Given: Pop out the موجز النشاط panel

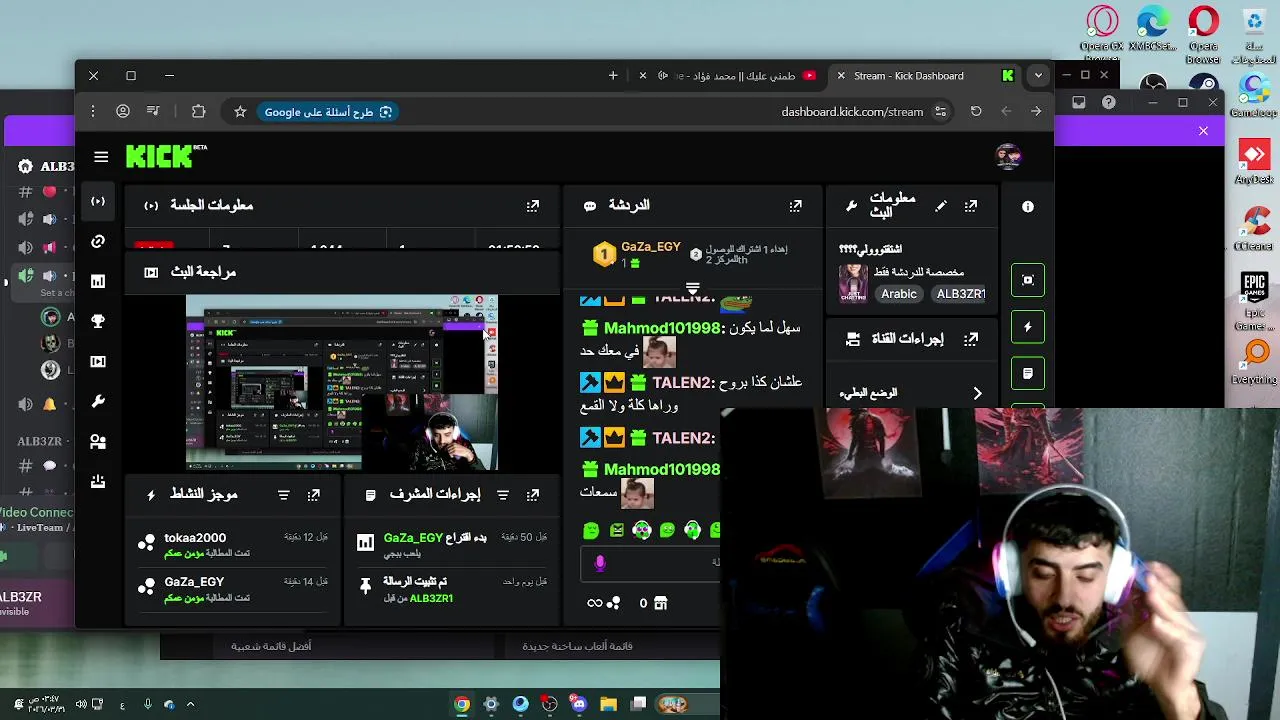Looking at the screenshot, I should click(314, 495).
